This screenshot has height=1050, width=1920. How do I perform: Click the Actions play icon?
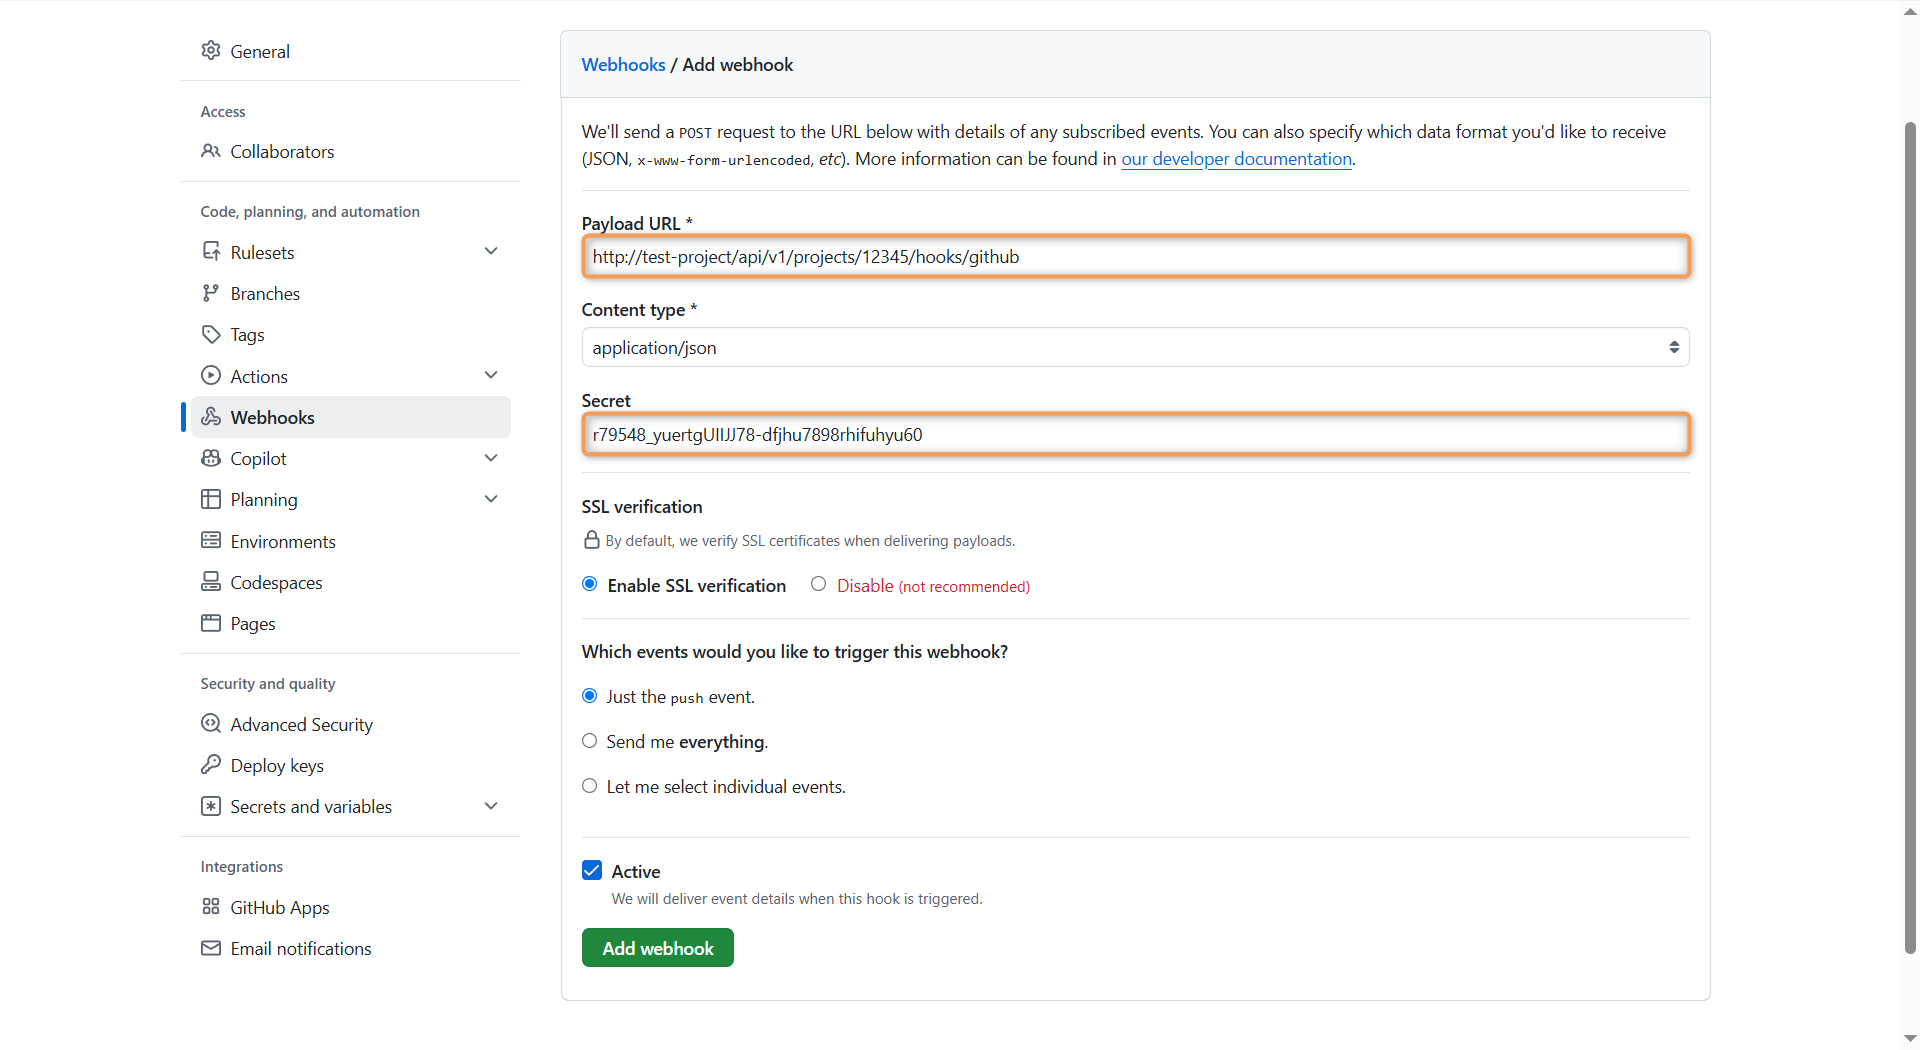[210, 376]
